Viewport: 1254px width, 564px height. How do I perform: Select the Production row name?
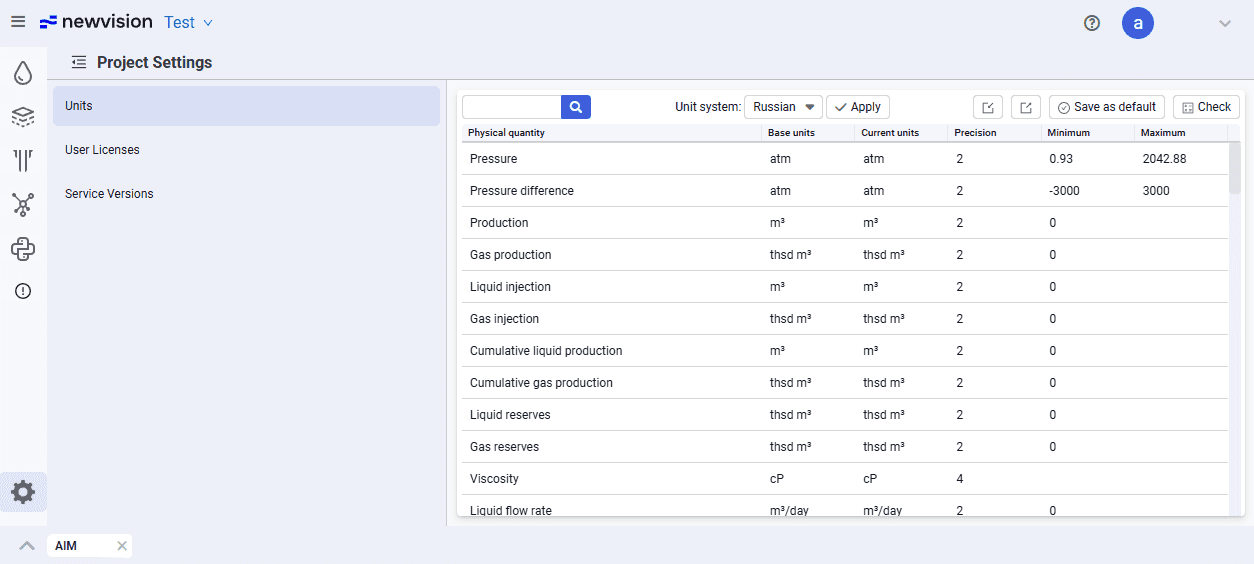click(x=499, y=223)
